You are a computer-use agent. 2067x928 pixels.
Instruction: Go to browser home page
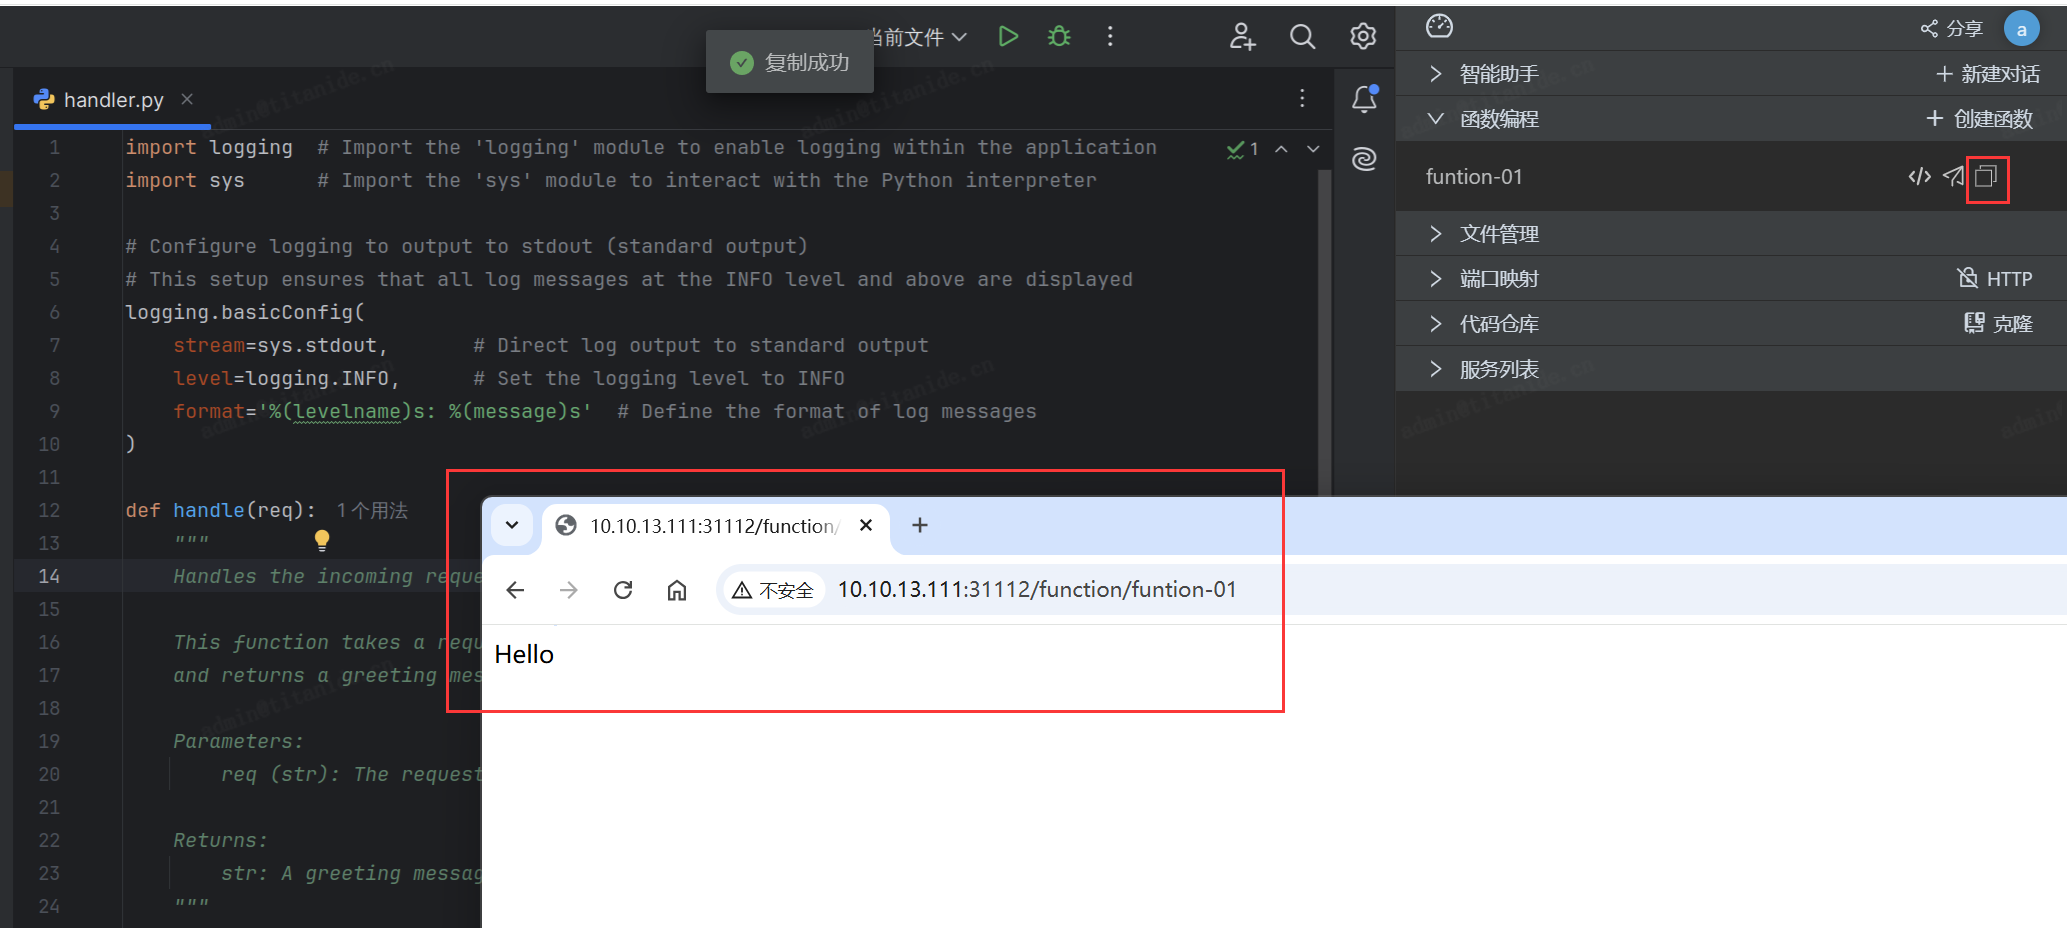tap(677, 590)
